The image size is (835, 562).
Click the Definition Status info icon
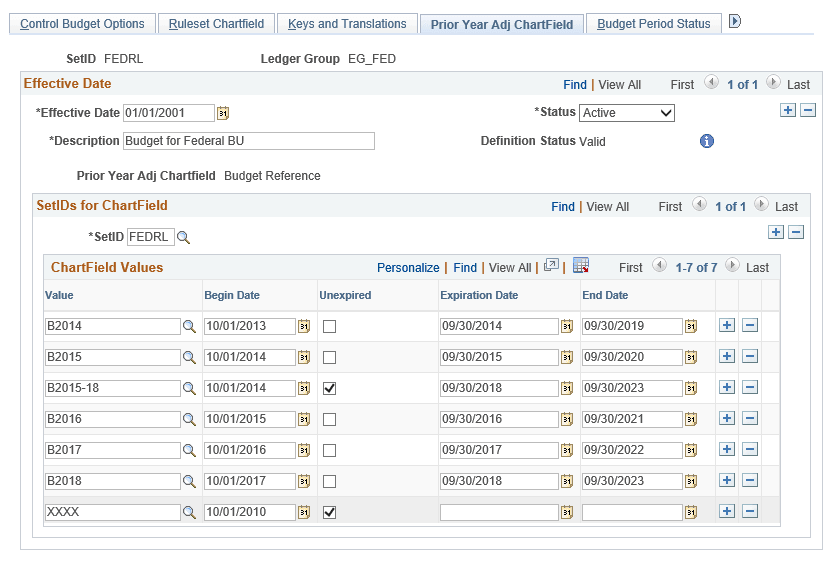(x=707, y=141)
